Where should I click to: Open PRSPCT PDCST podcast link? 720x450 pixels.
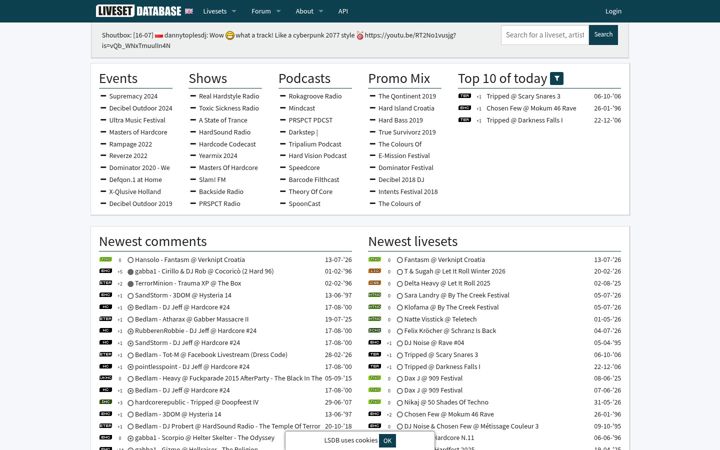[x=310, y=120]
